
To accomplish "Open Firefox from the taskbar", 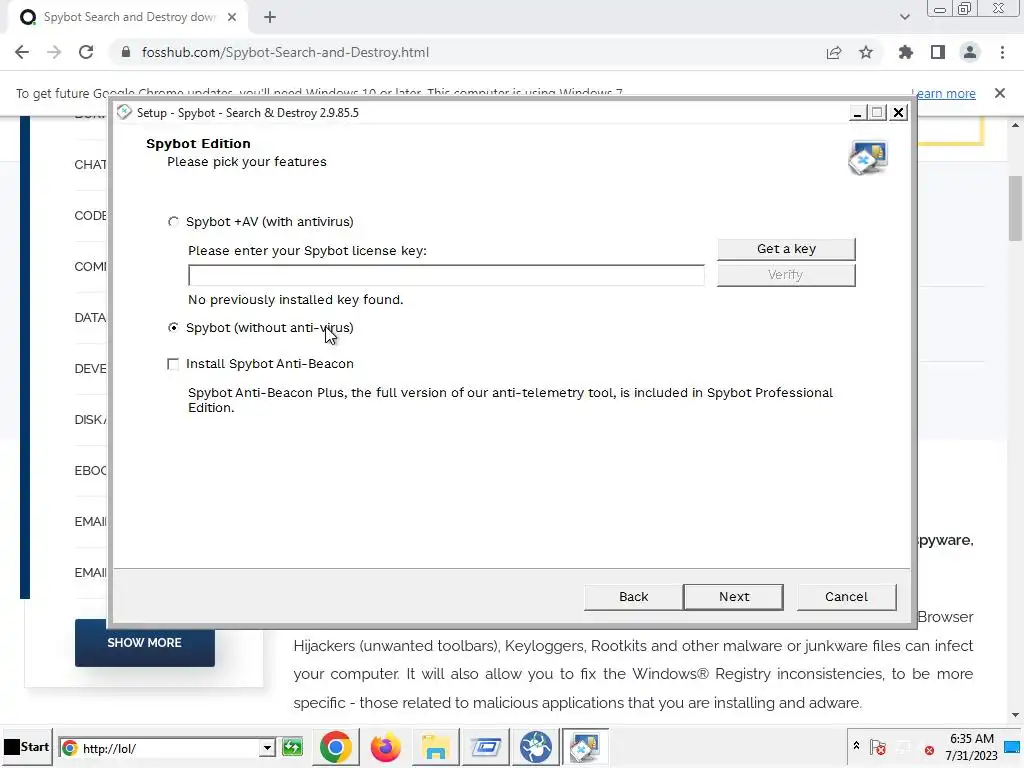I will click(x=385, y=747).
